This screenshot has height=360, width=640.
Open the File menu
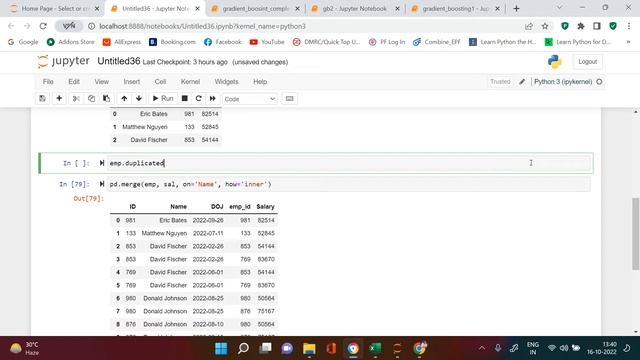pyautogui.click(x=48, y=82)
